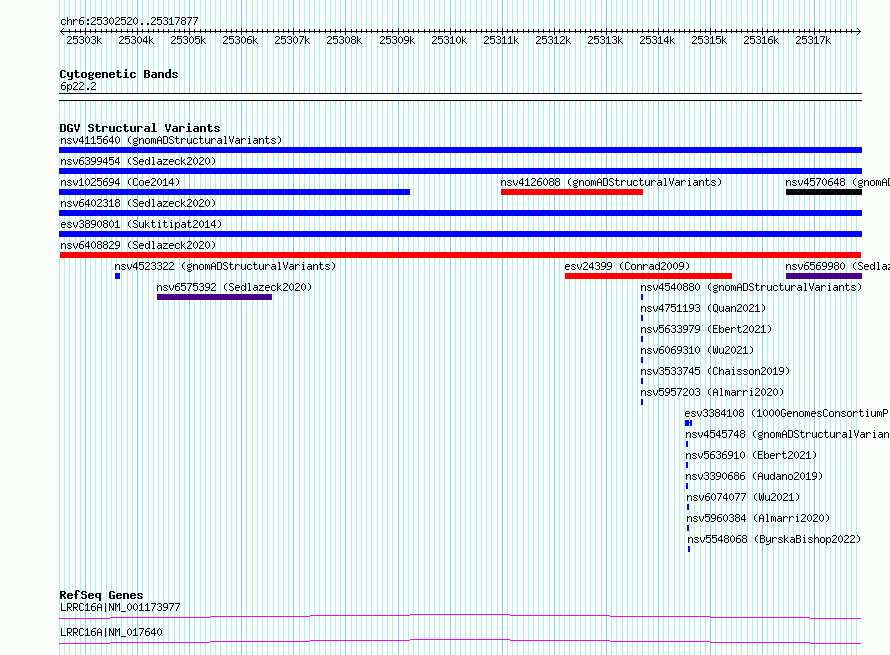The height and width of the screenshot is (655, 890).
Task: Click the chr6:25302520..25317877 coordinates text
Action: (x=129, y=21)
